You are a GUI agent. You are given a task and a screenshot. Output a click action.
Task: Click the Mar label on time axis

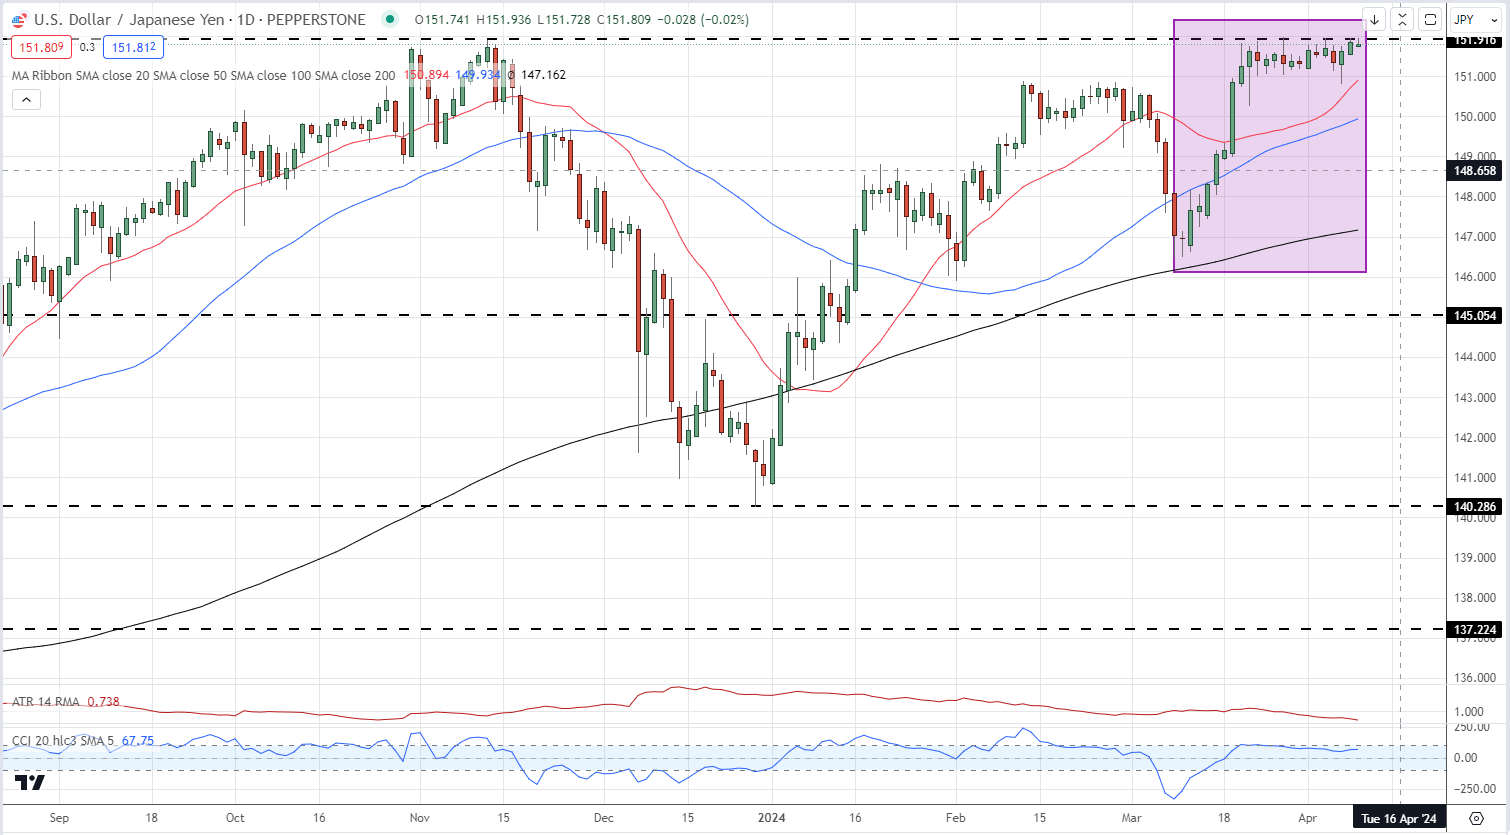1131,818
